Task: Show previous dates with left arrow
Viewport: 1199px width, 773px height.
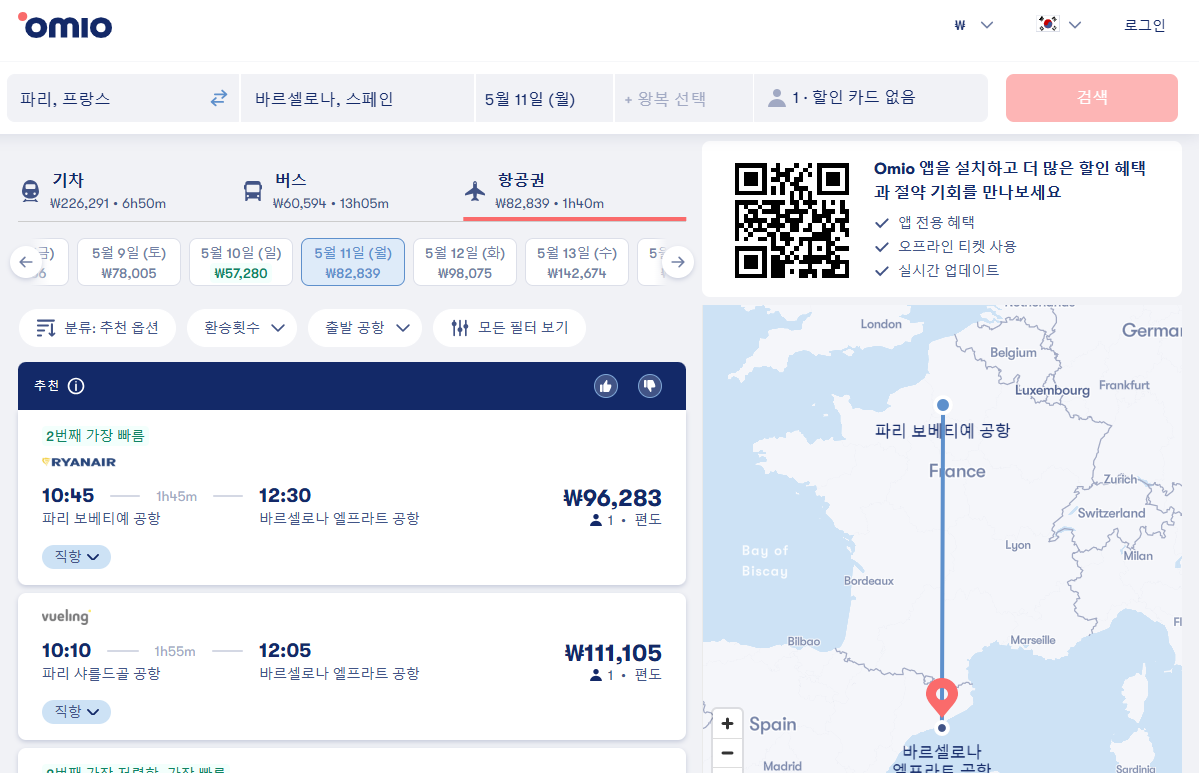Action: click(26, 262)
